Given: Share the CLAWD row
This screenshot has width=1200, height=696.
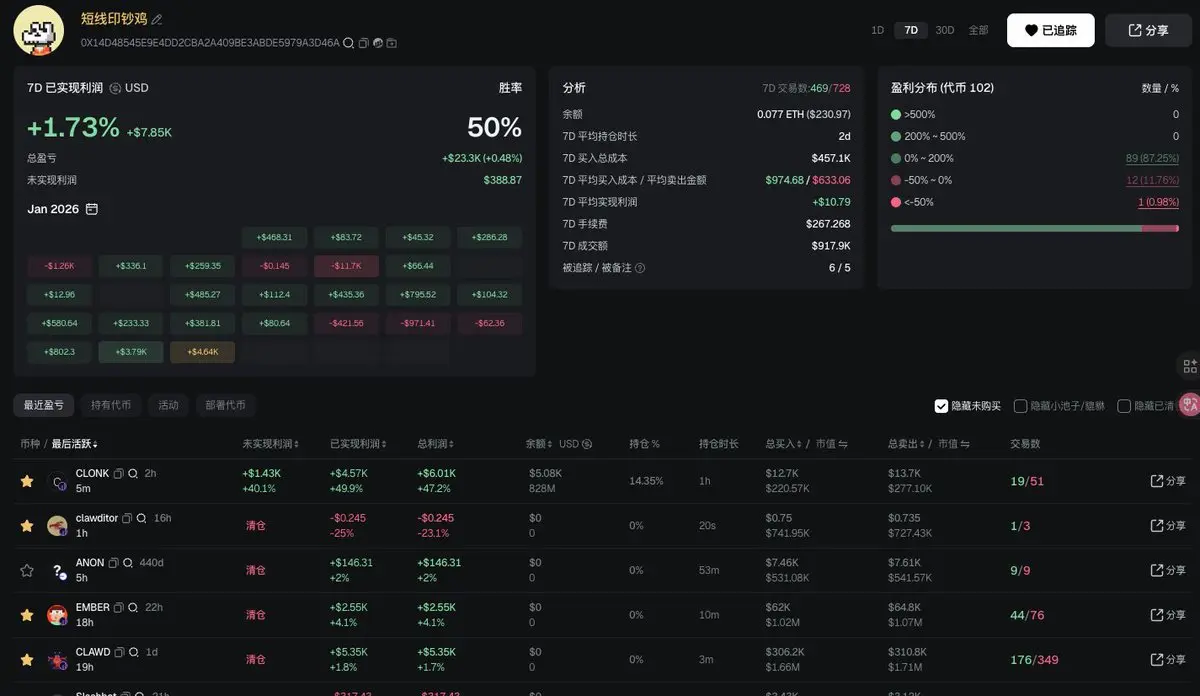Looking at the screenshot, I should click(x=1168, y=659).
